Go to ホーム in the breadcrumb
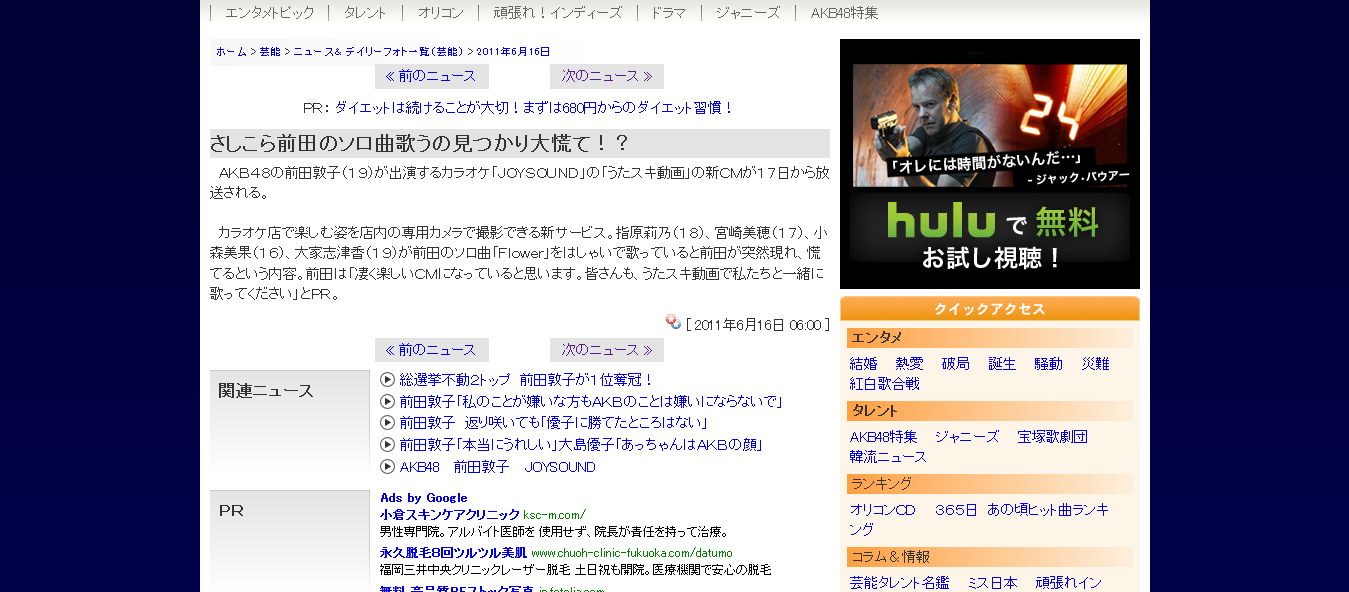This screenshot has width=1349, height=592. click(x=231, y=51)
